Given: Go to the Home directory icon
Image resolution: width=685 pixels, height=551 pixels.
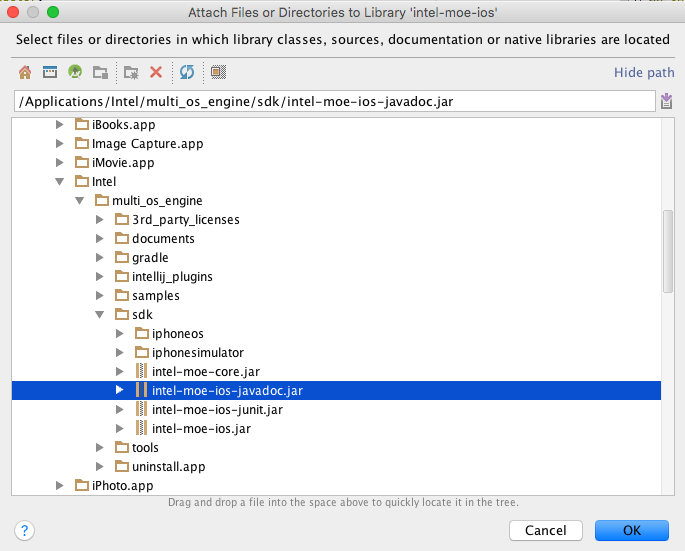Looking at the screenshot, I should click(25, 72).
